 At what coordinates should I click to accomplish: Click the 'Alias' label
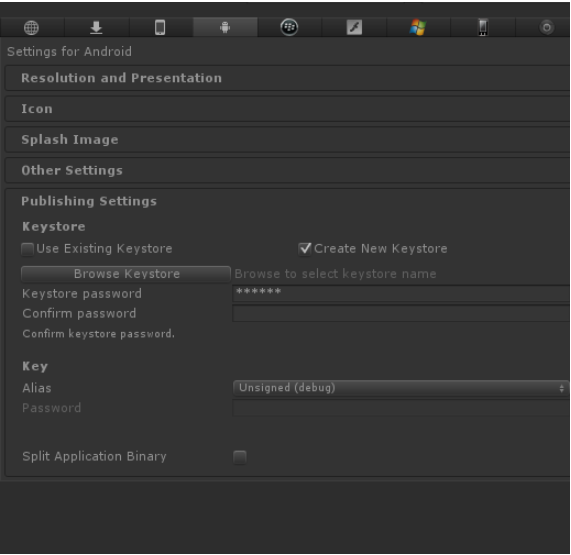click(37, 388)
